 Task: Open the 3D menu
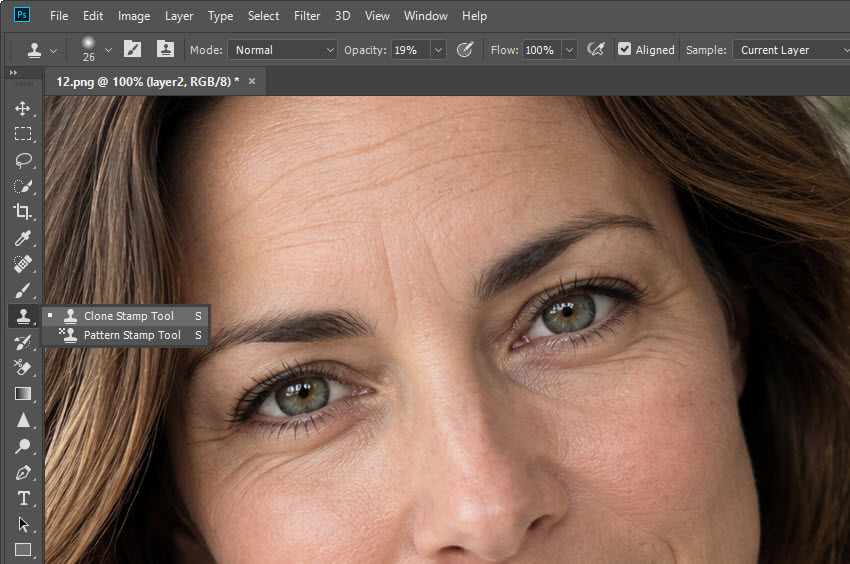point(342,16)
